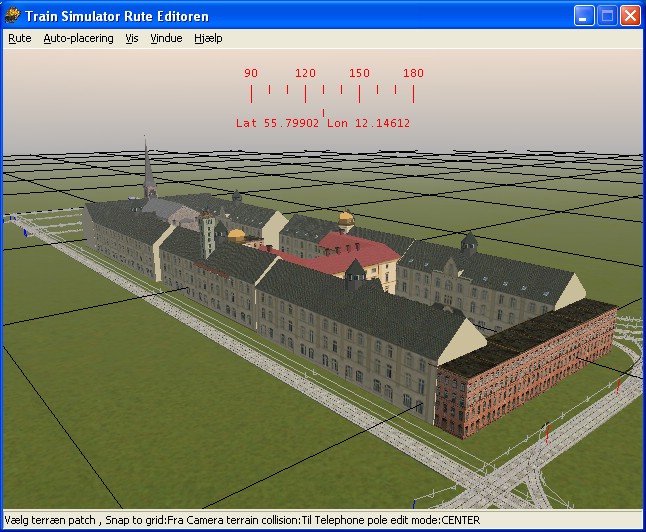Viewport: 646px width, 532px height.
Task: Close the Train Simulator Rute Editoren window
Action: pyautogui.click(x=630, y=16)
